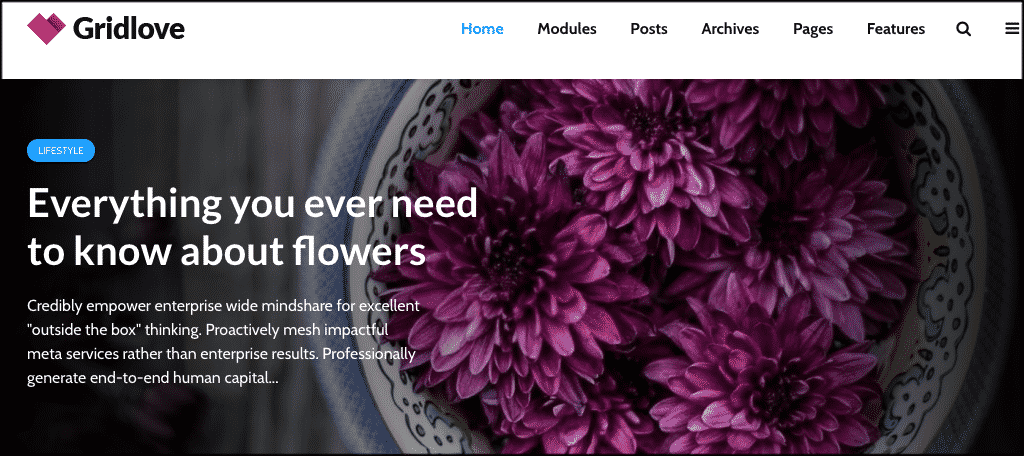Open the Pages menu
1024x456 pixels.
click(813, 29)
